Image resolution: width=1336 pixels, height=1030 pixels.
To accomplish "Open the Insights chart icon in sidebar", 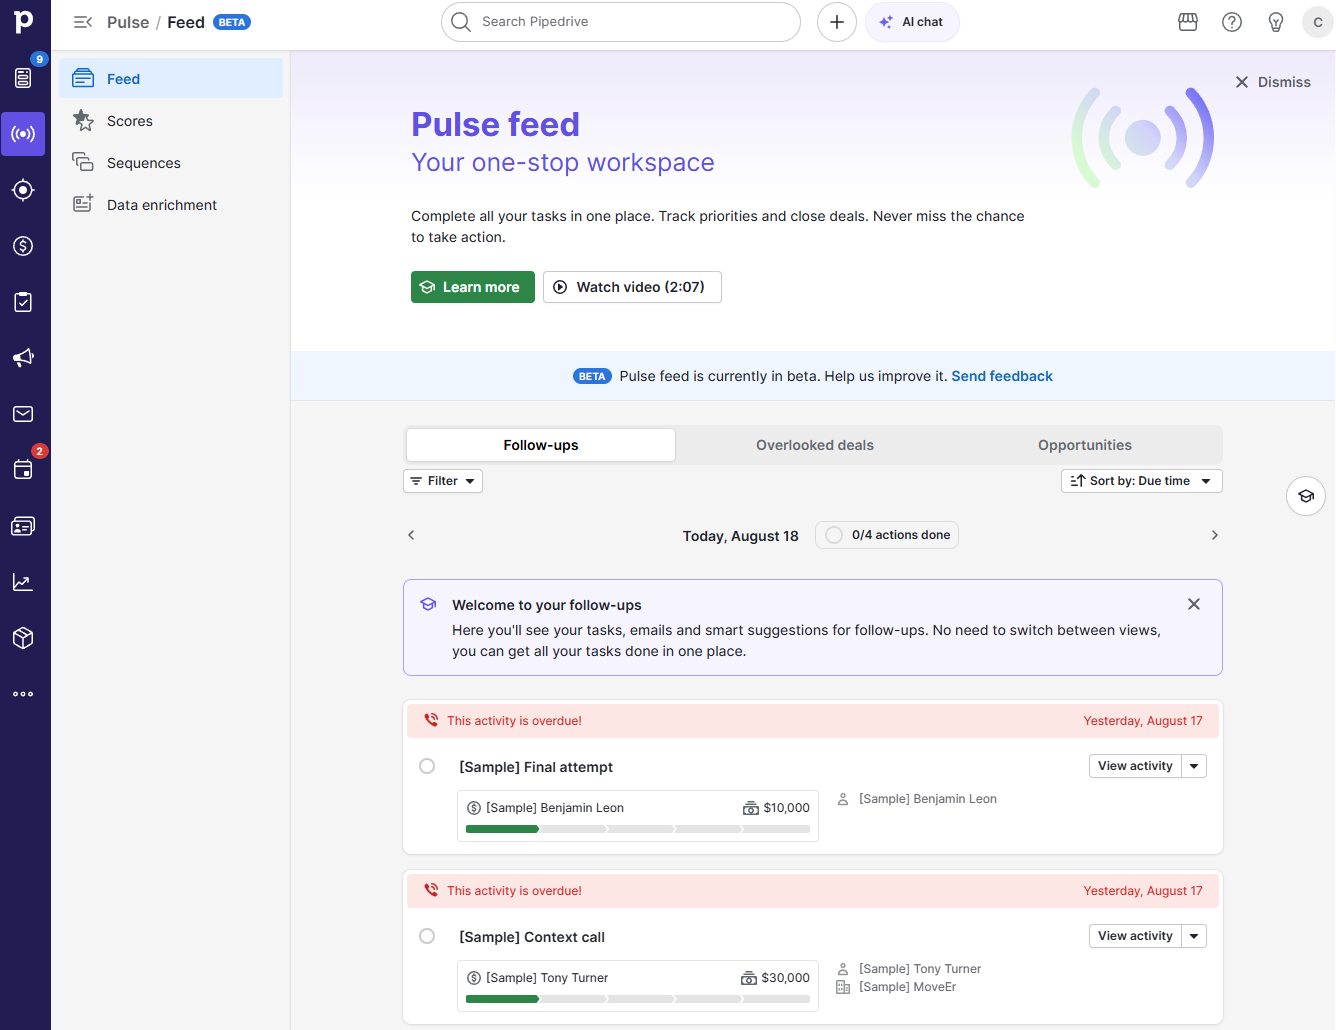I will click(x=23, y=581).
